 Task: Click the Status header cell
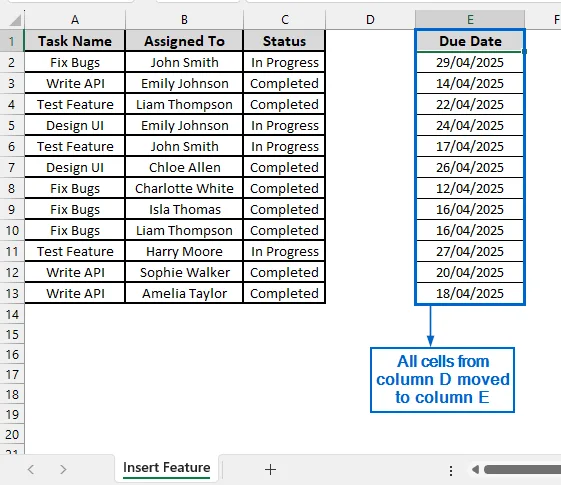(284, 41)
